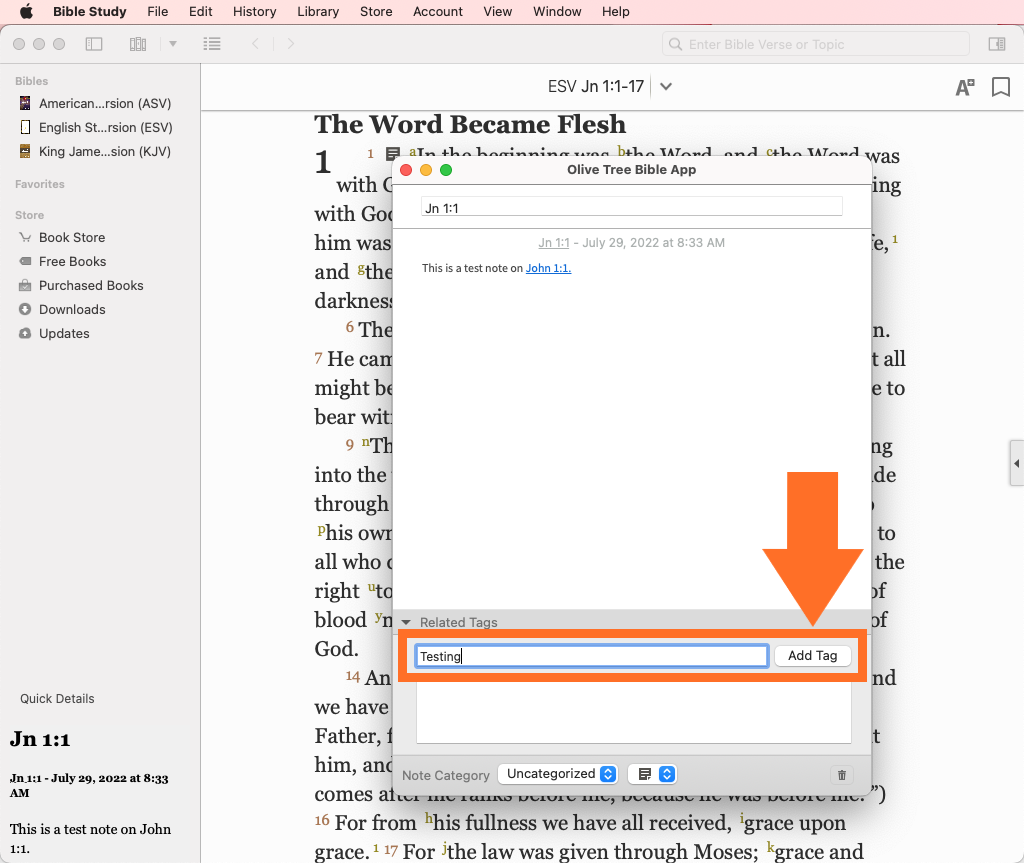Click the Add Tag button
The height and width of the screenshot is (863, 1024).
coord(812,656)
